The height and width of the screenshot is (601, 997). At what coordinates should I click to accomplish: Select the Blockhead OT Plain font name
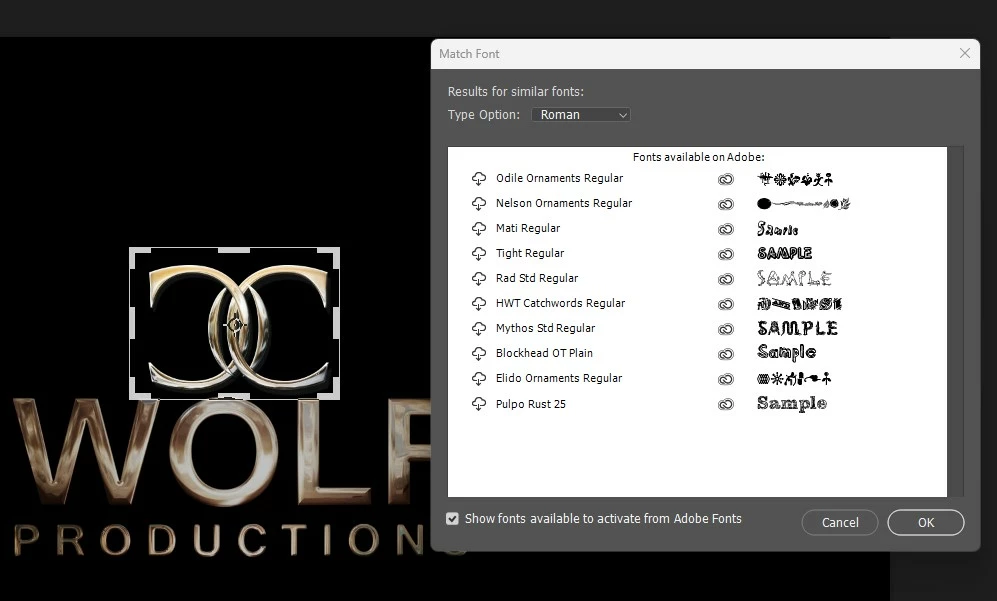pos(544,353)
